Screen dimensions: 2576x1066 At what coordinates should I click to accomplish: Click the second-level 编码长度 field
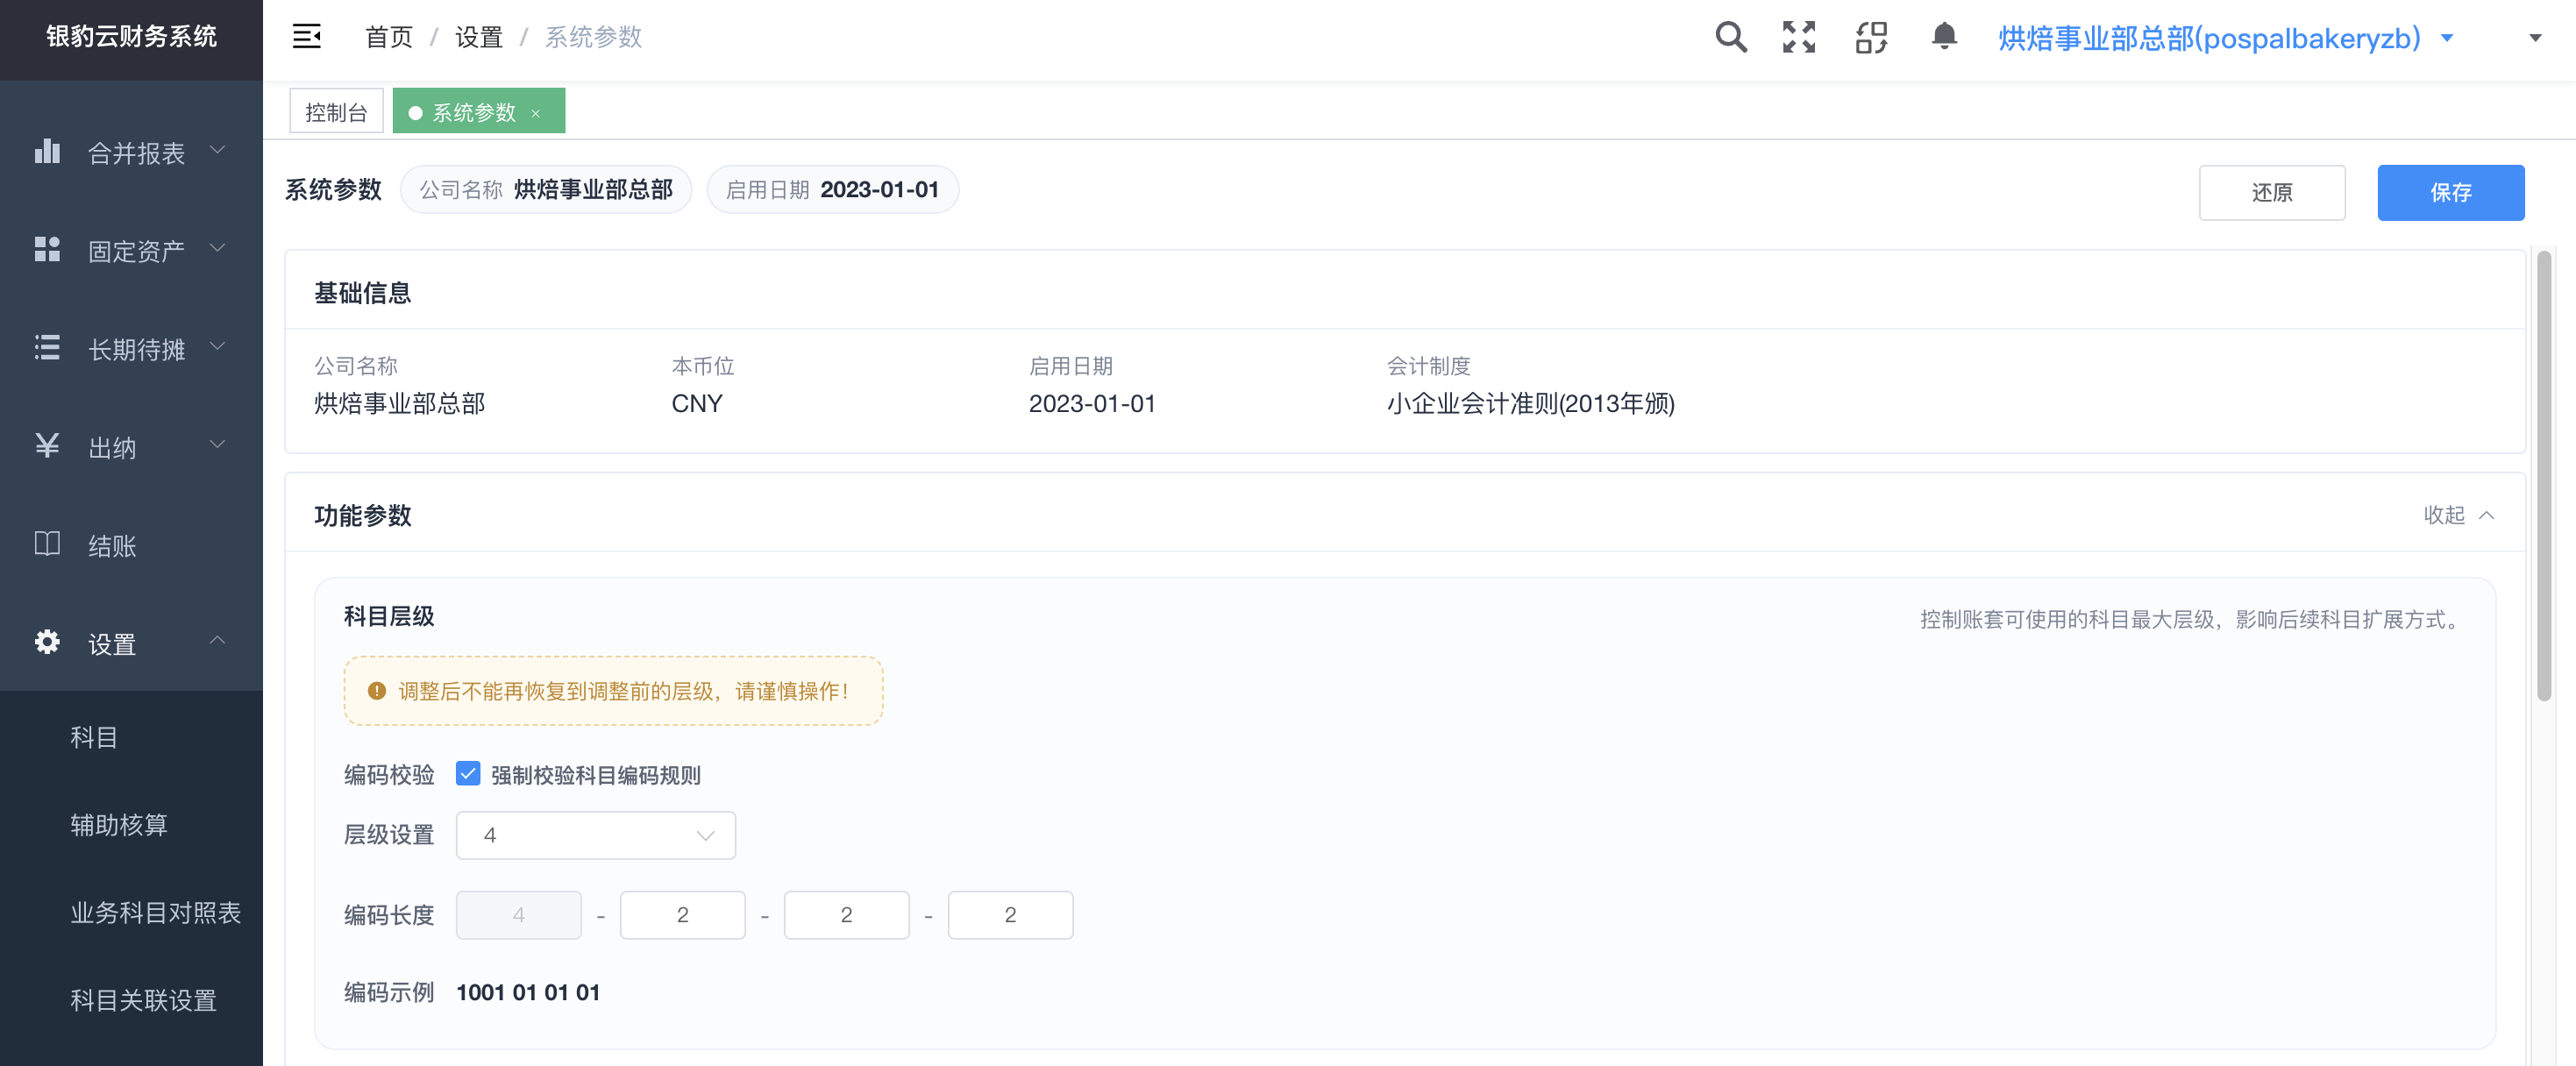click(682, 915)
